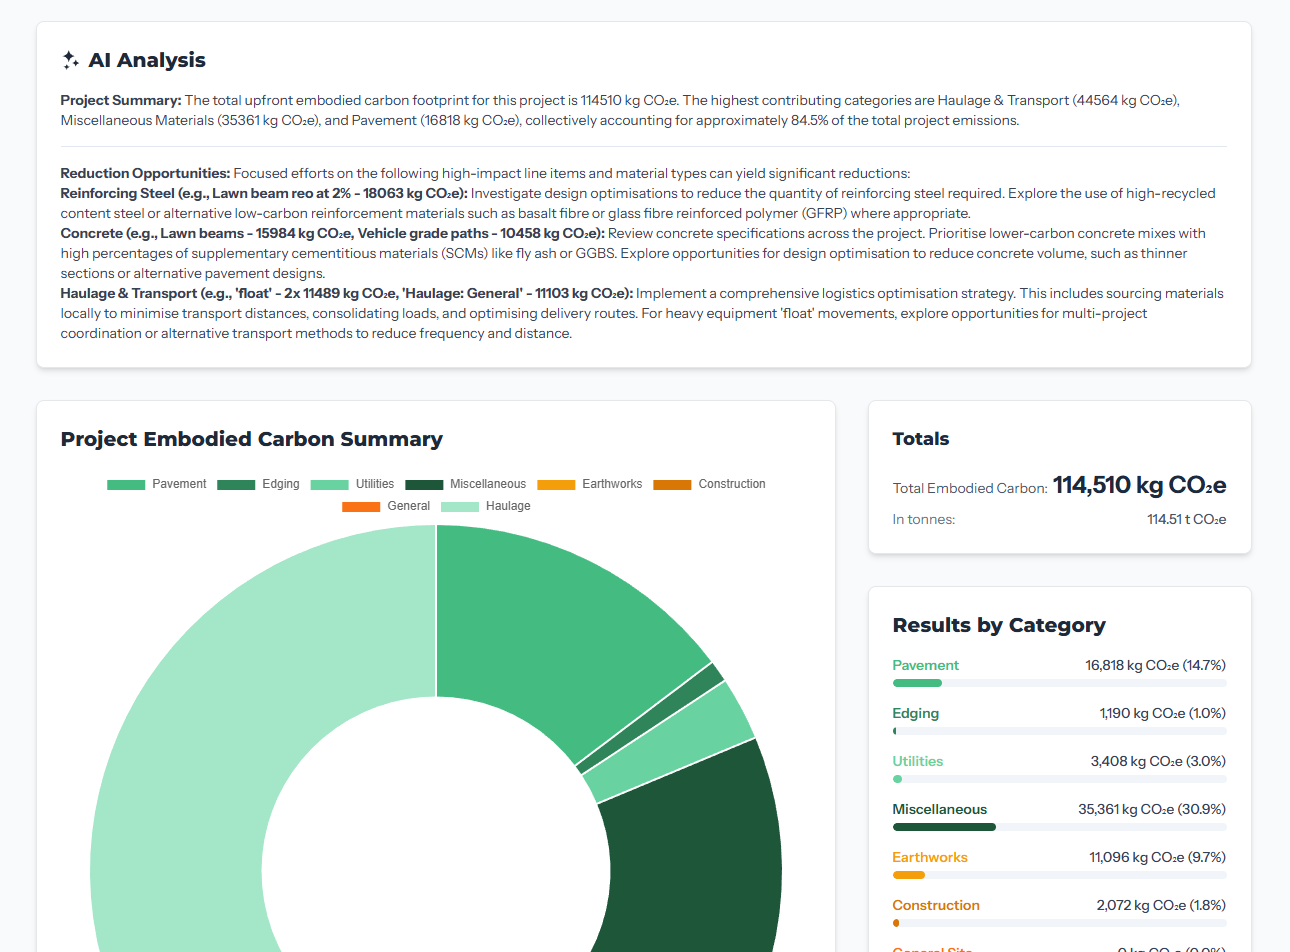Click the AI Analysis sparkle icon
1290x952 pixels.
[x=68, y=60]
